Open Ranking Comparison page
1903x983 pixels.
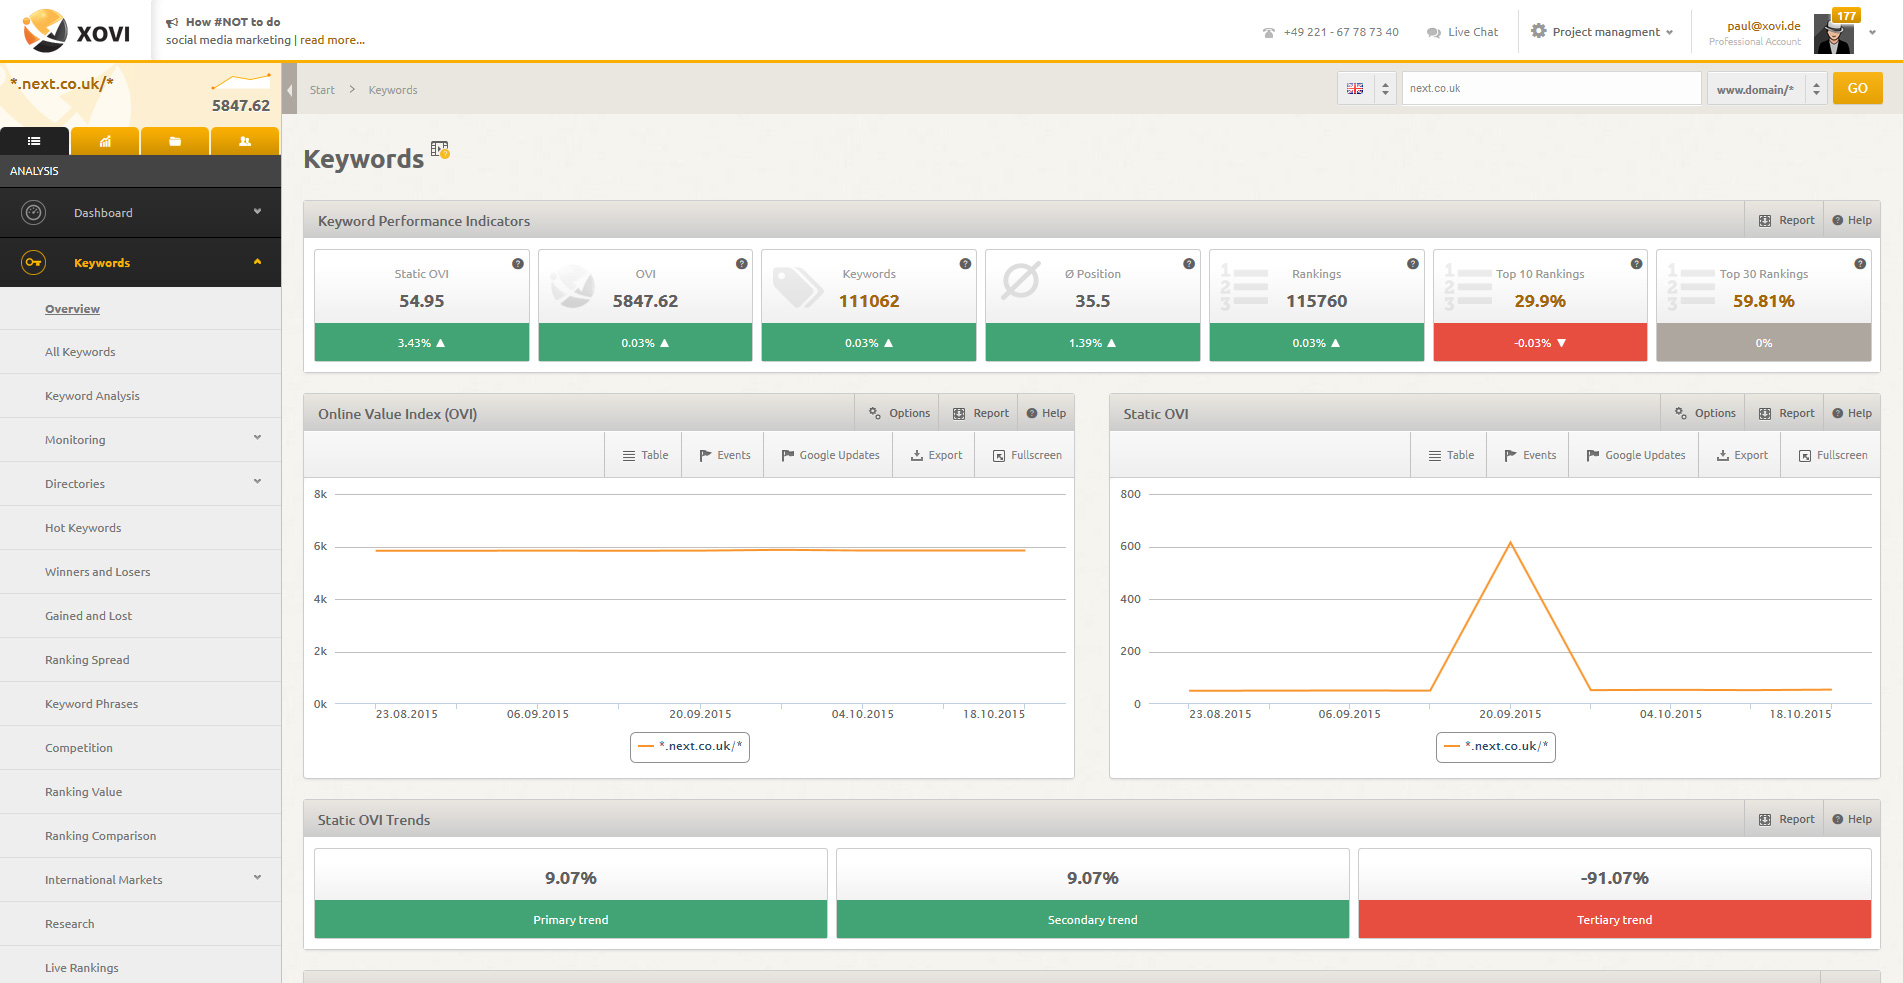(100, 836)
